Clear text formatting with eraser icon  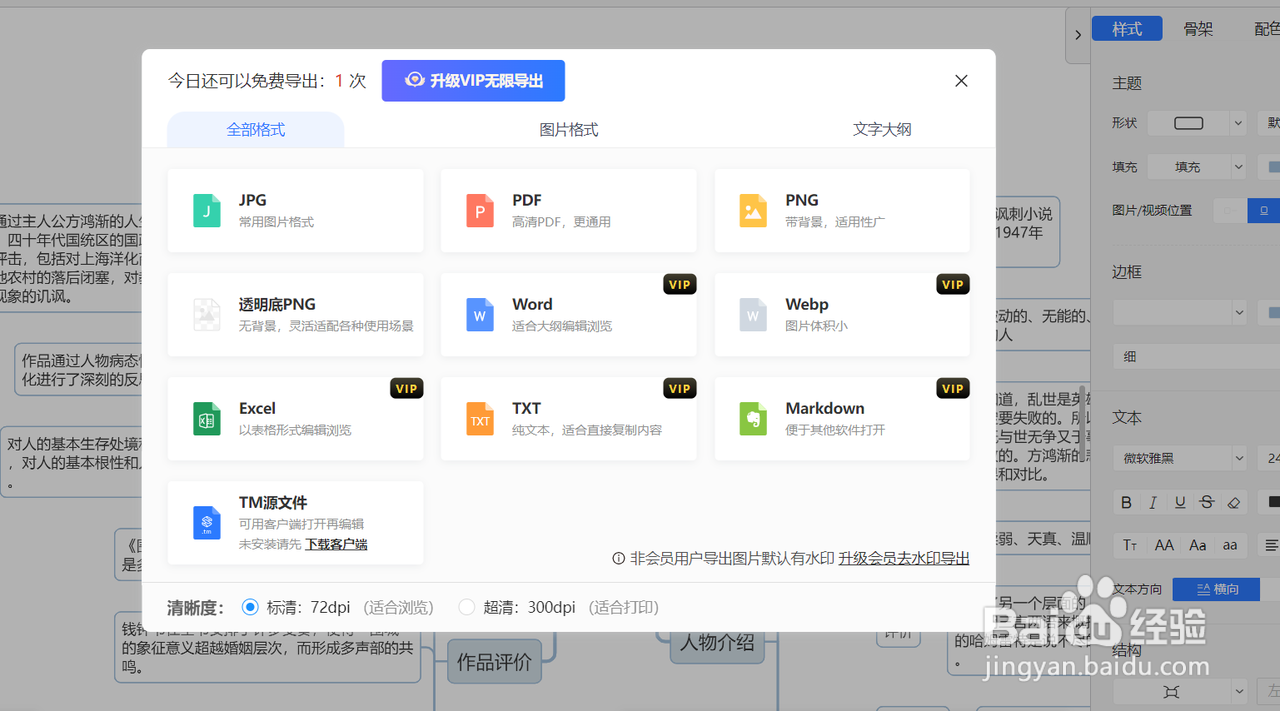pos(1234,502)
